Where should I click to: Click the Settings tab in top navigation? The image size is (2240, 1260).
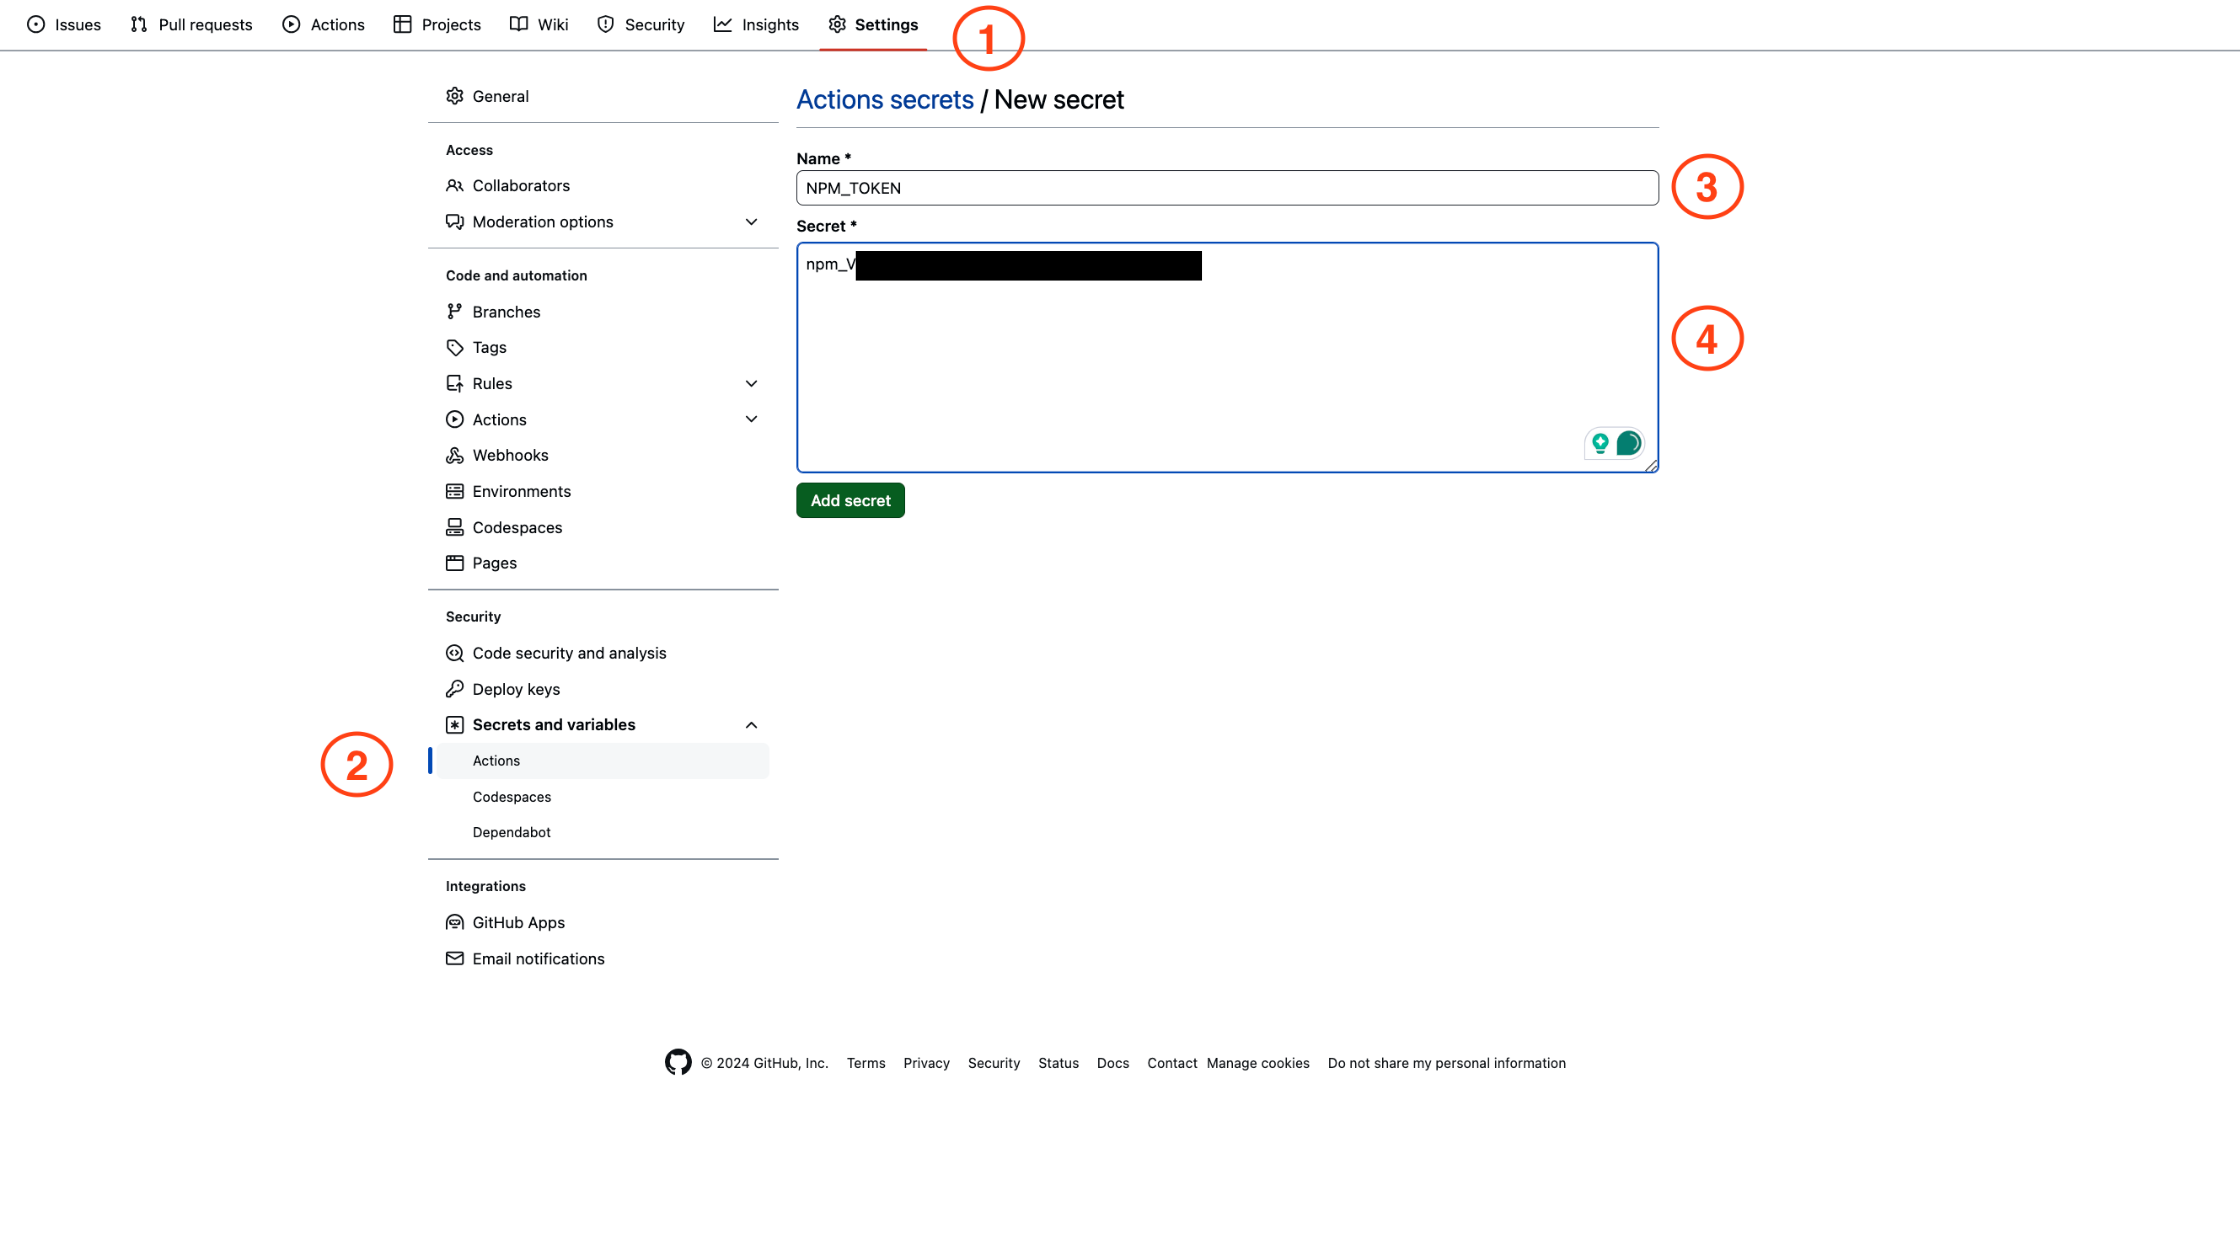point(885,23)
